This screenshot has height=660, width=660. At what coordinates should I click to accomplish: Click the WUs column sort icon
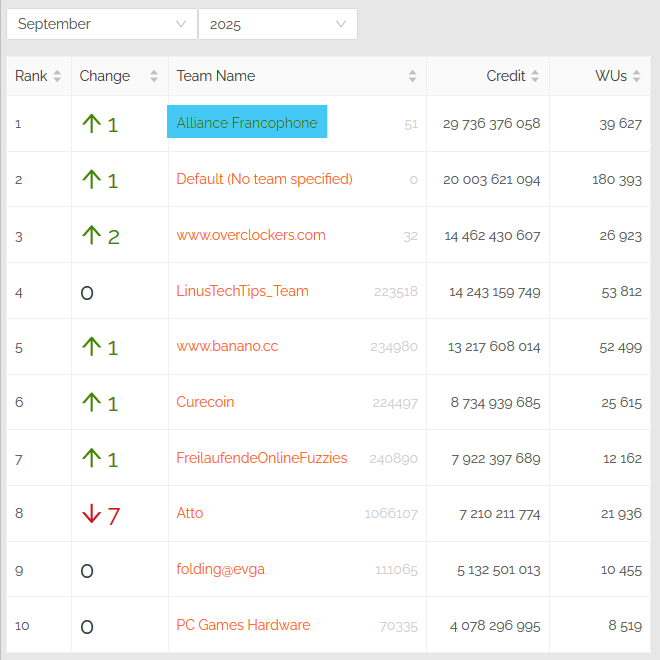[637, 76]
